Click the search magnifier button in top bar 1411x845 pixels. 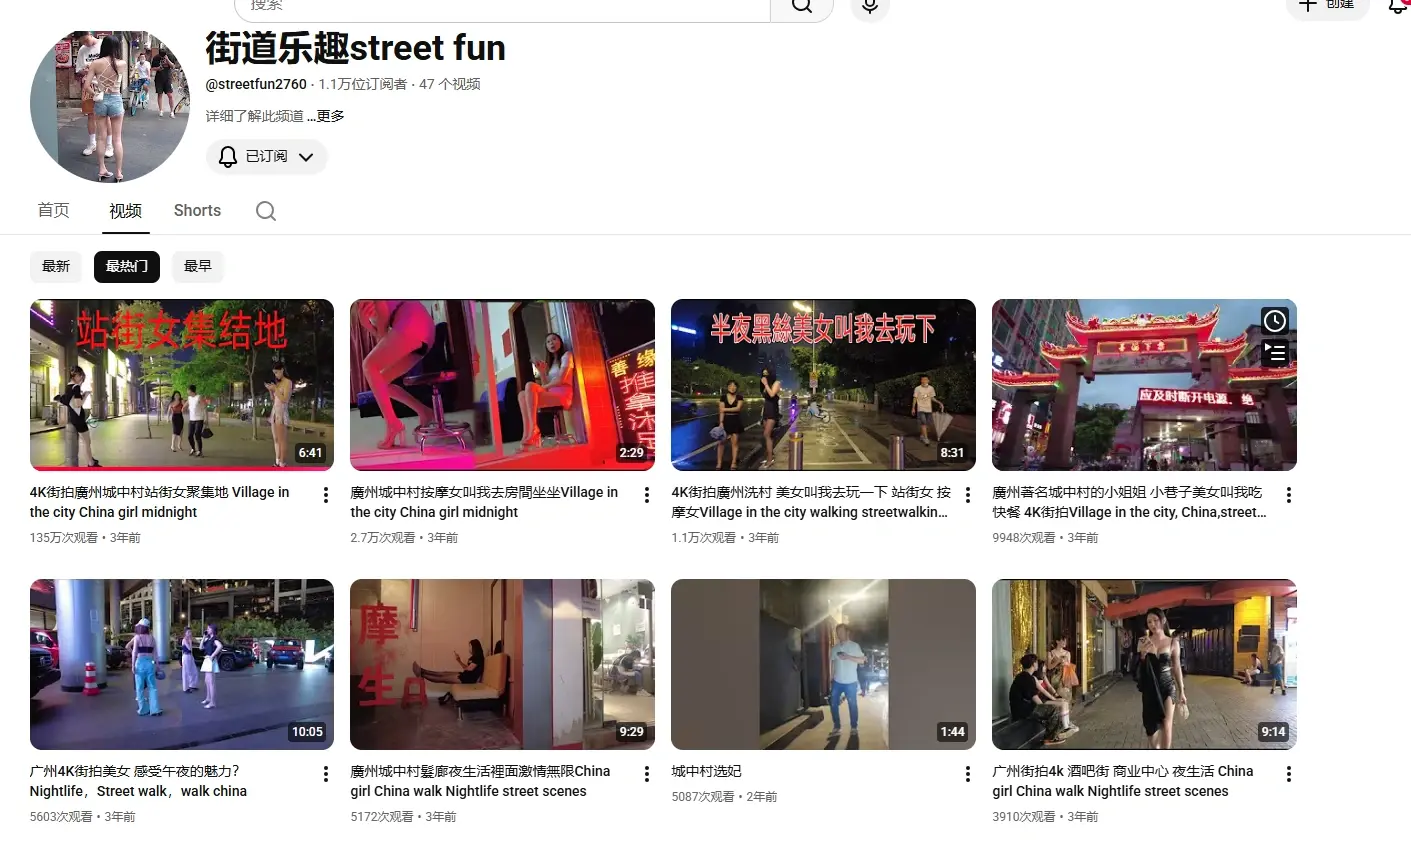point(801,6)
